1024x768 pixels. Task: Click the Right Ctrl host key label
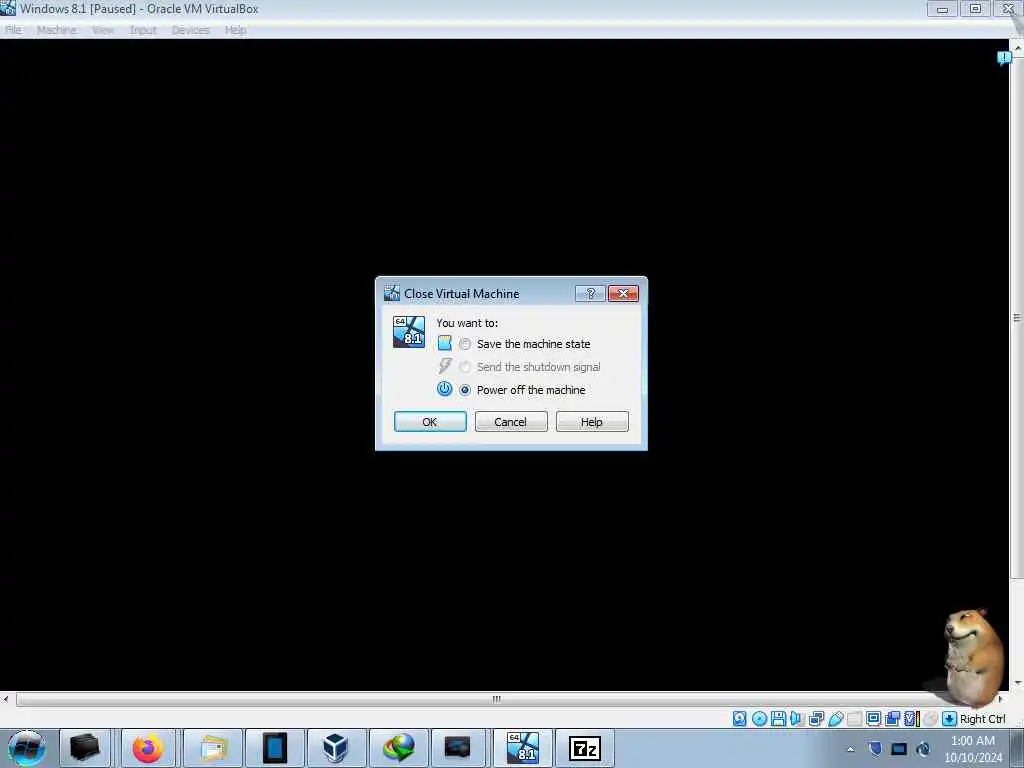[983, 719]
